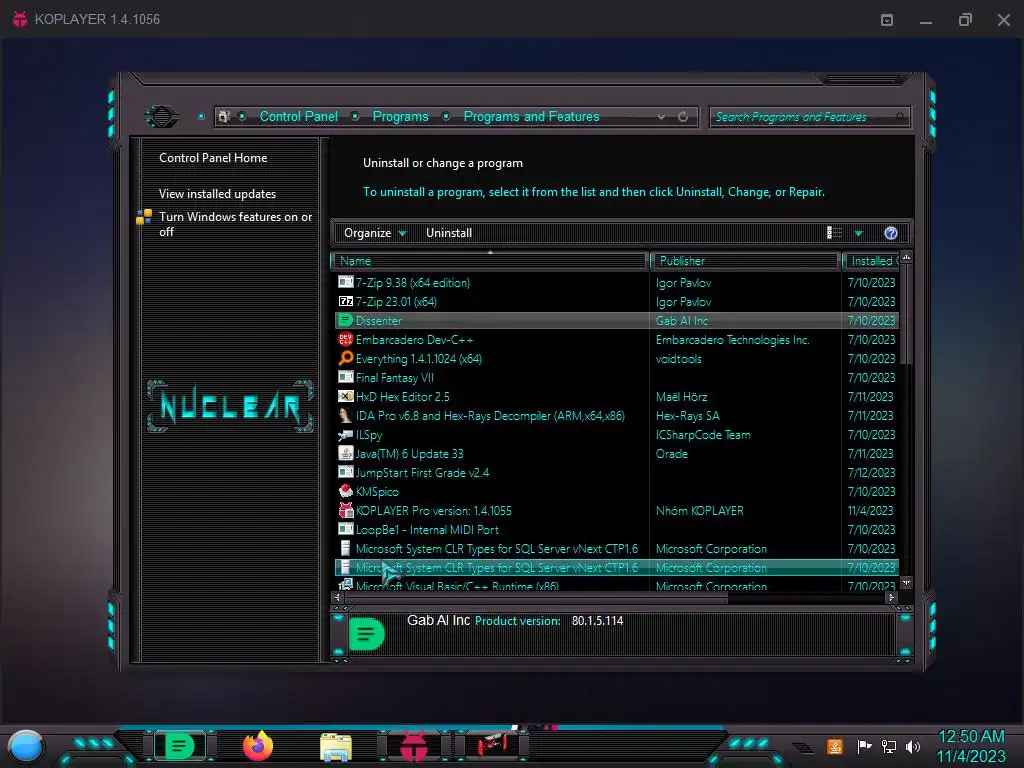1024x768 pixels.
Task: Click the large Dissenter icon in details pane
Action: pyautogui.click(x=366, y=633)
